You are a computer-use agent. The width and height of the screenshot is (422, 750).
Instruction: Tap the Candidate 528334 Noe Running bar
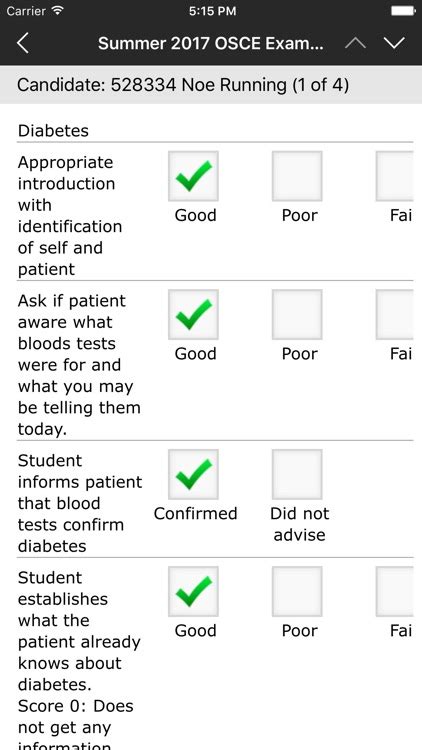tap(211, 85)
